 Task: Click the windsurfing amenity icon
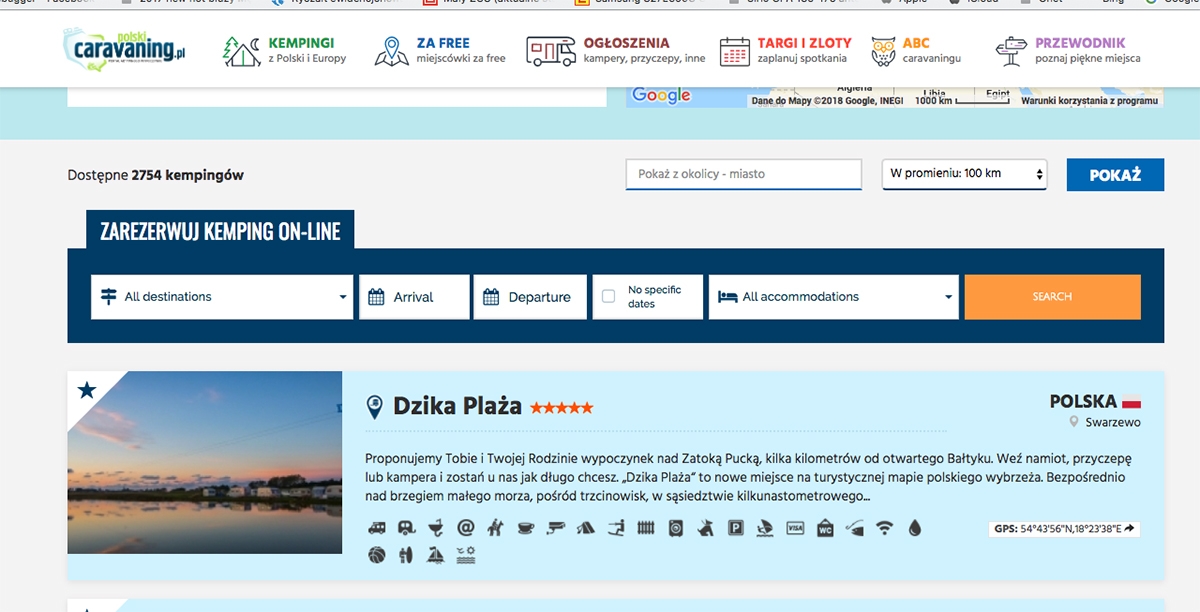[x=765, y=528]
